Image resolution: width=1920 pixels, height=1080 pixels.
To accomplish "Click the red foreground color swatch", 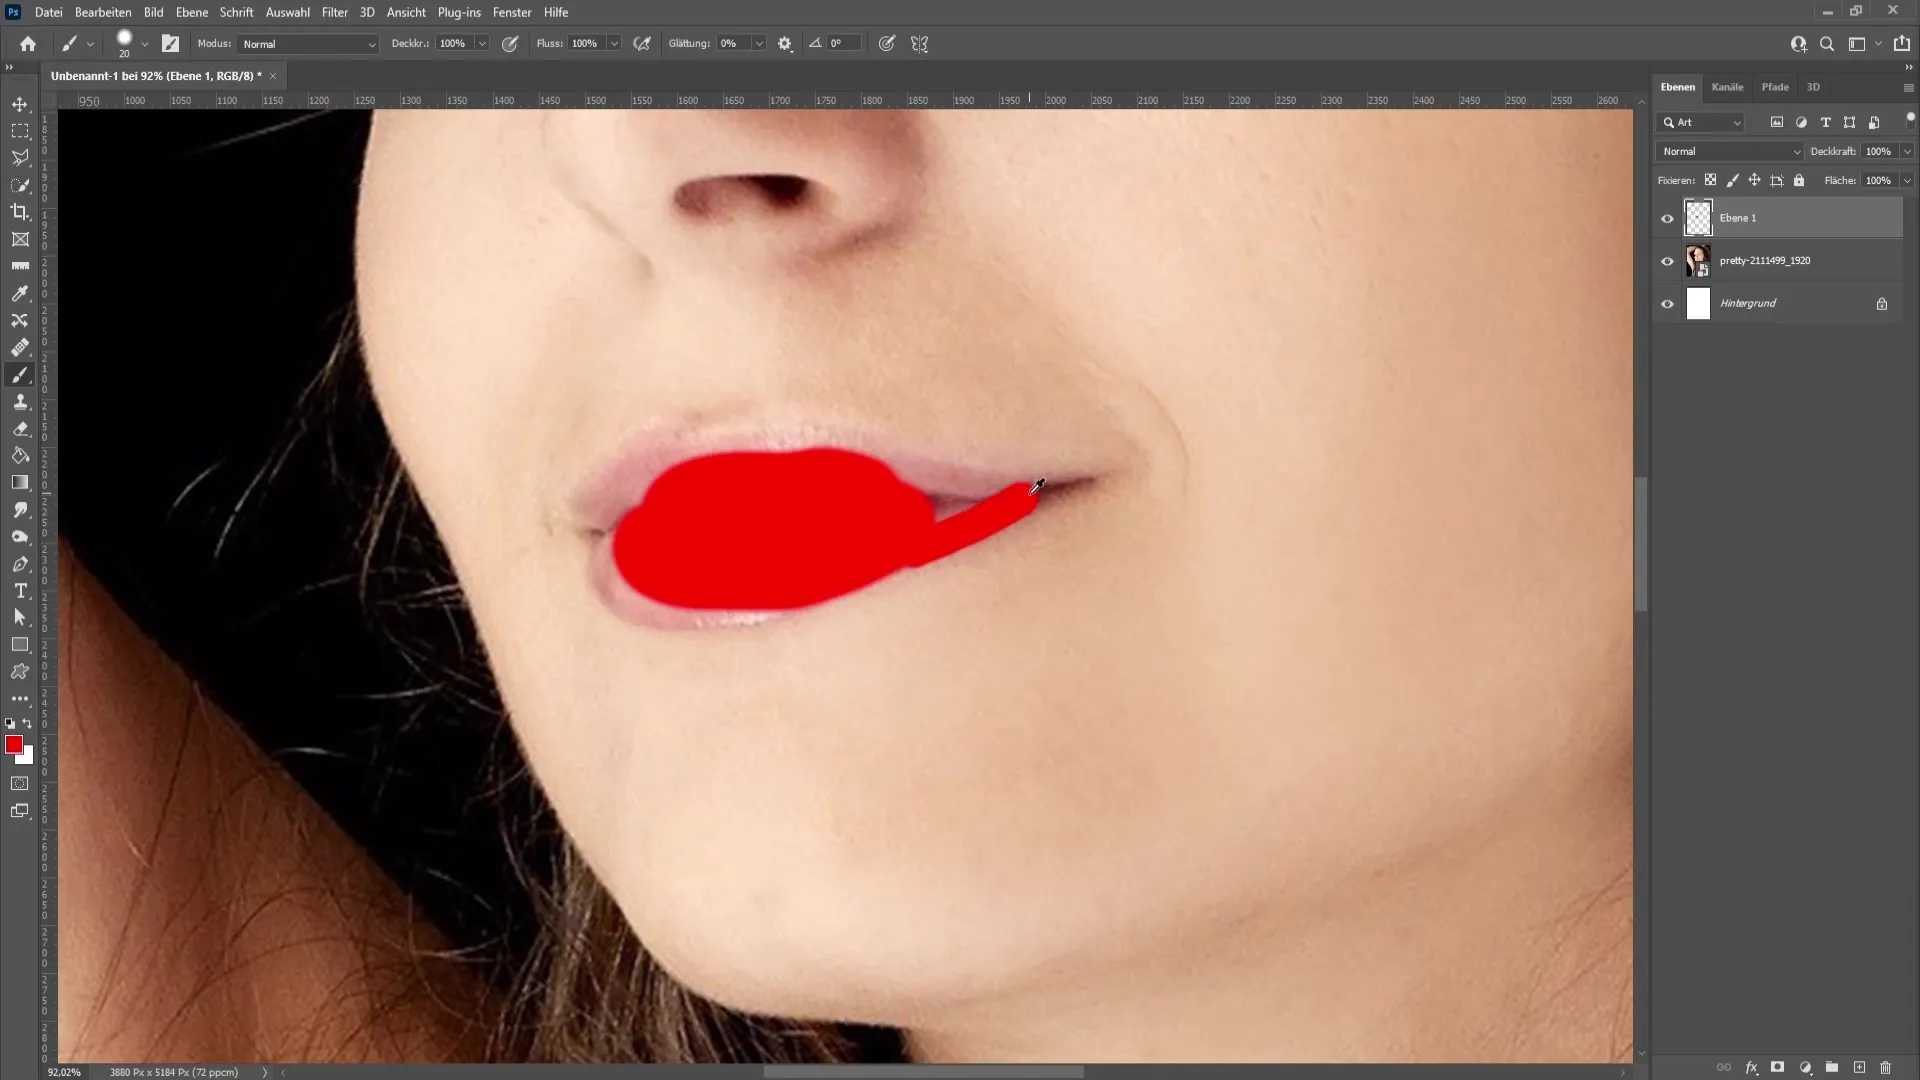I will click(16, 748).
